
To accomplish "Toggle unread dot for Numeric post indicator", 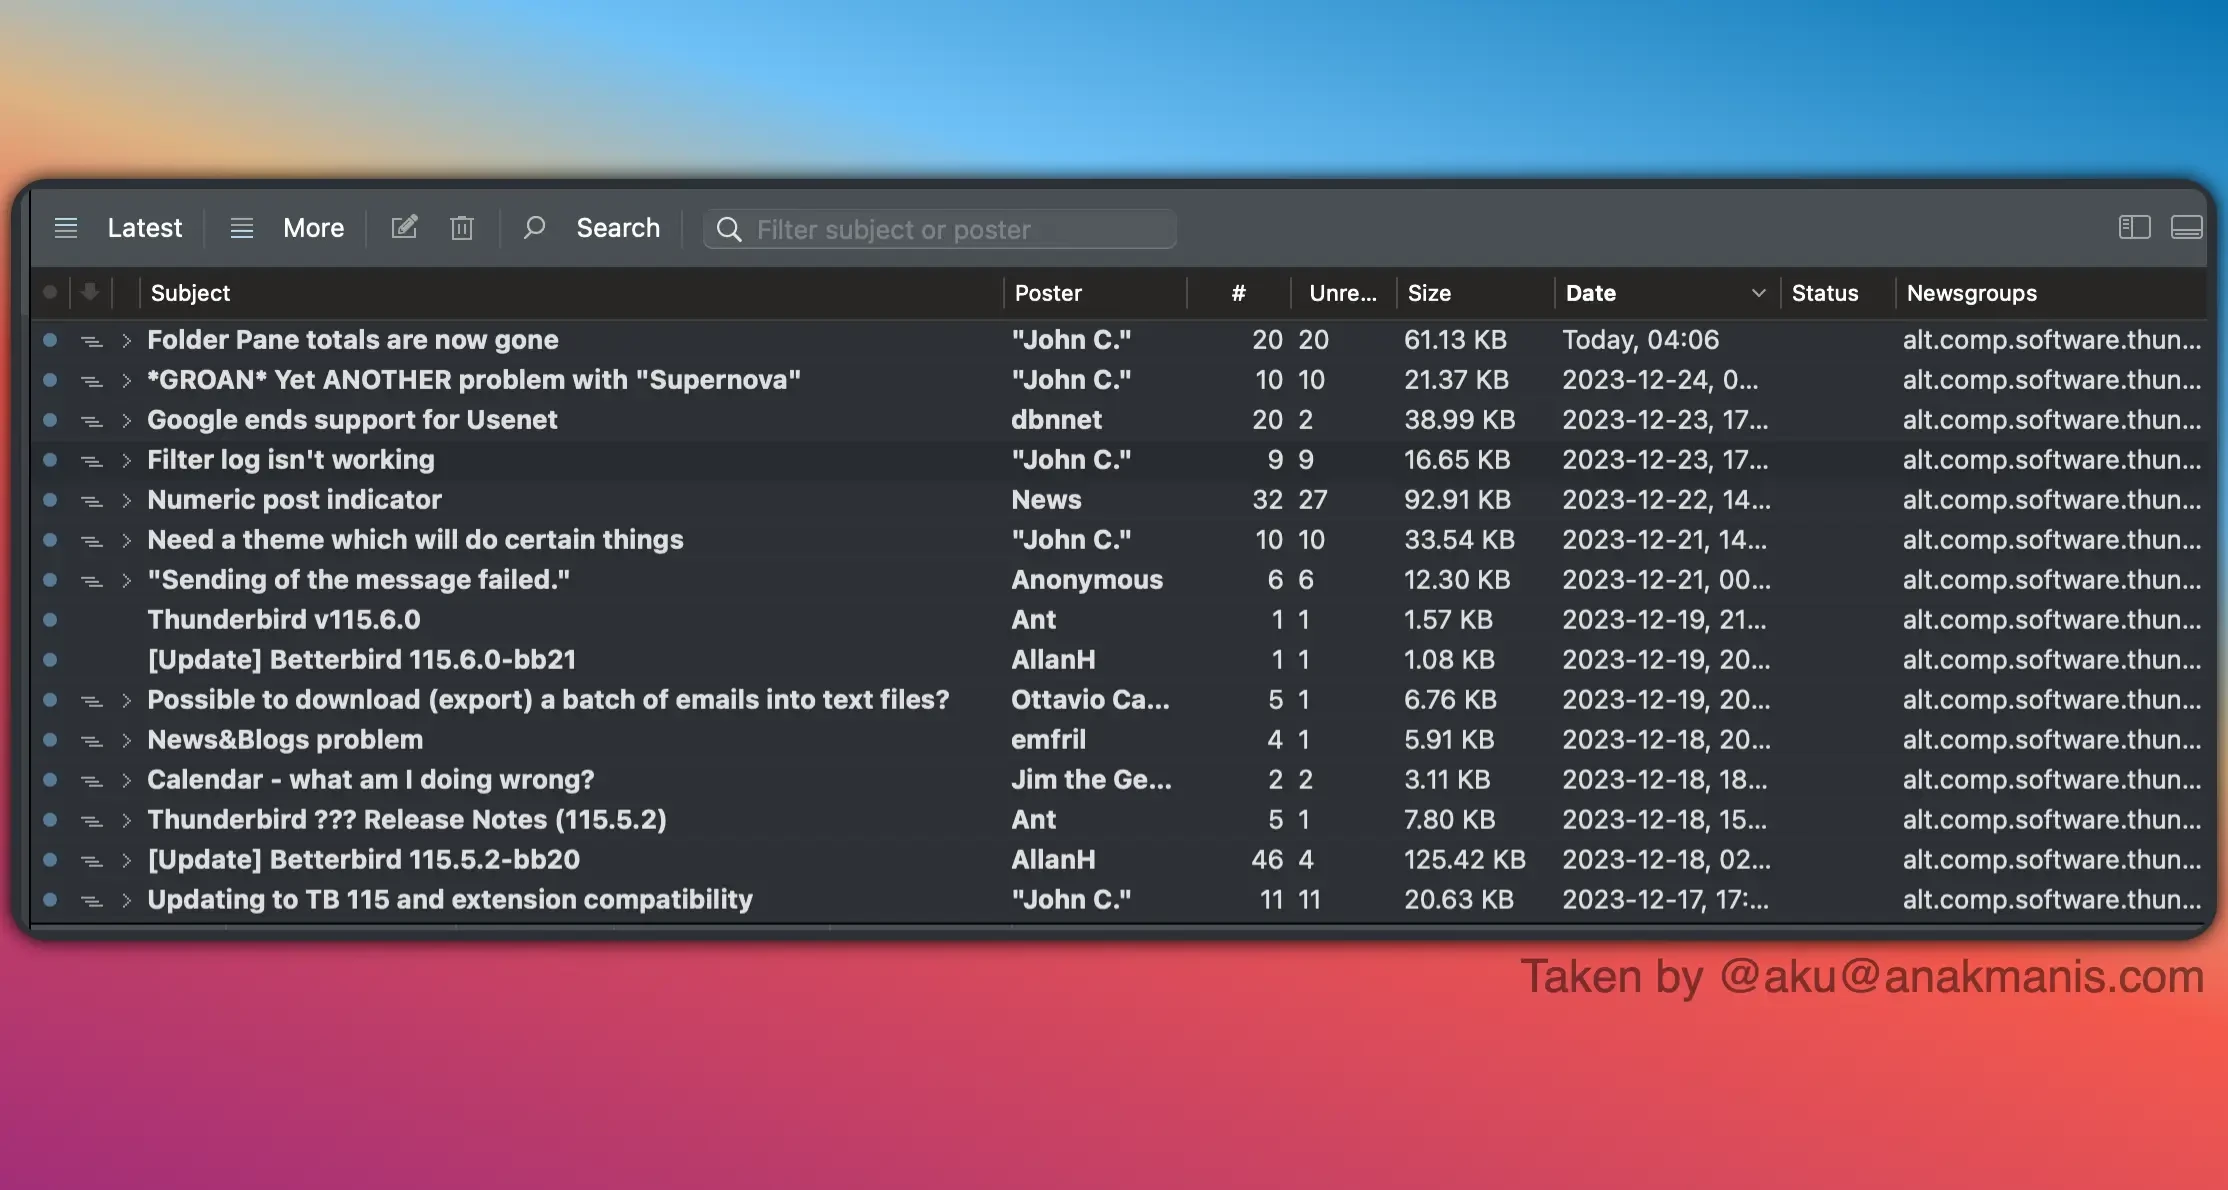I will point(50,500).
